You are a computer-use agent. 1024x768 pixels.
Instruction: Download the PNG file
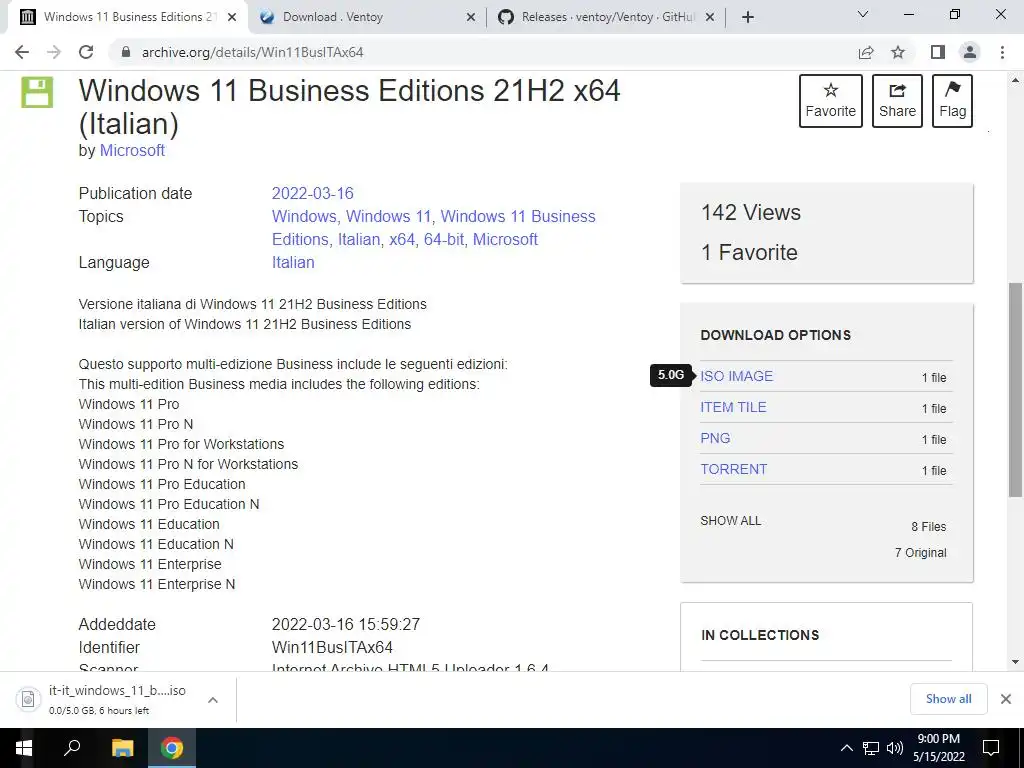pos(715,438)
